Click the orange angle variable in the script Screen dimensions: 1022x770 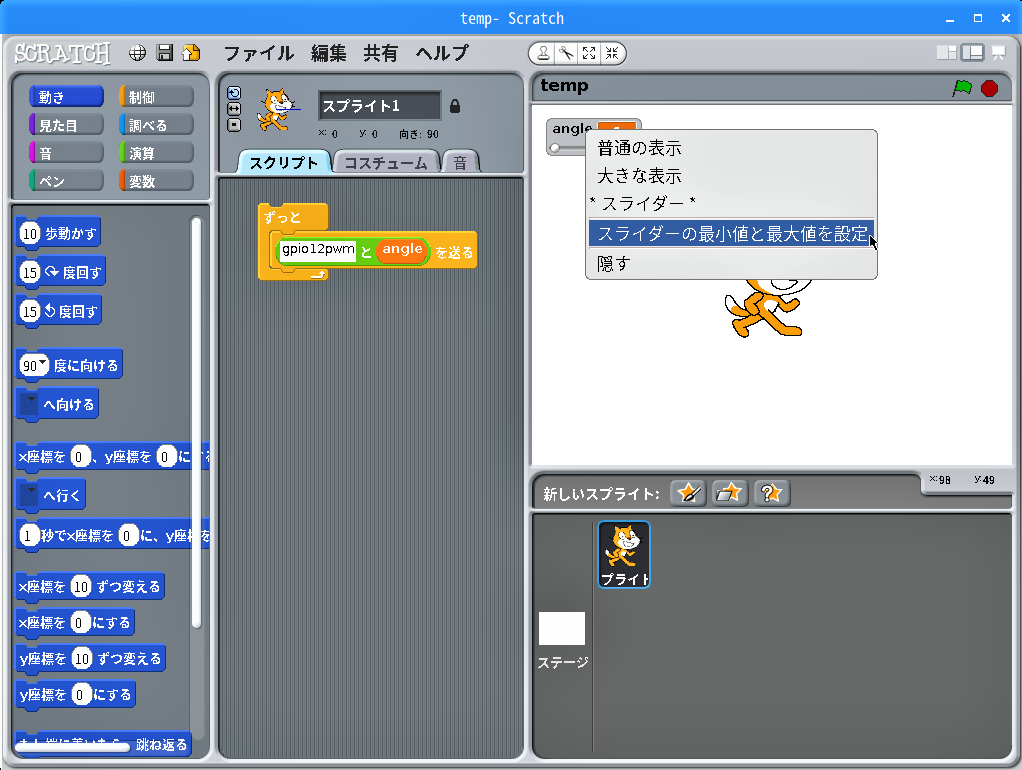(x=402, y=250)
